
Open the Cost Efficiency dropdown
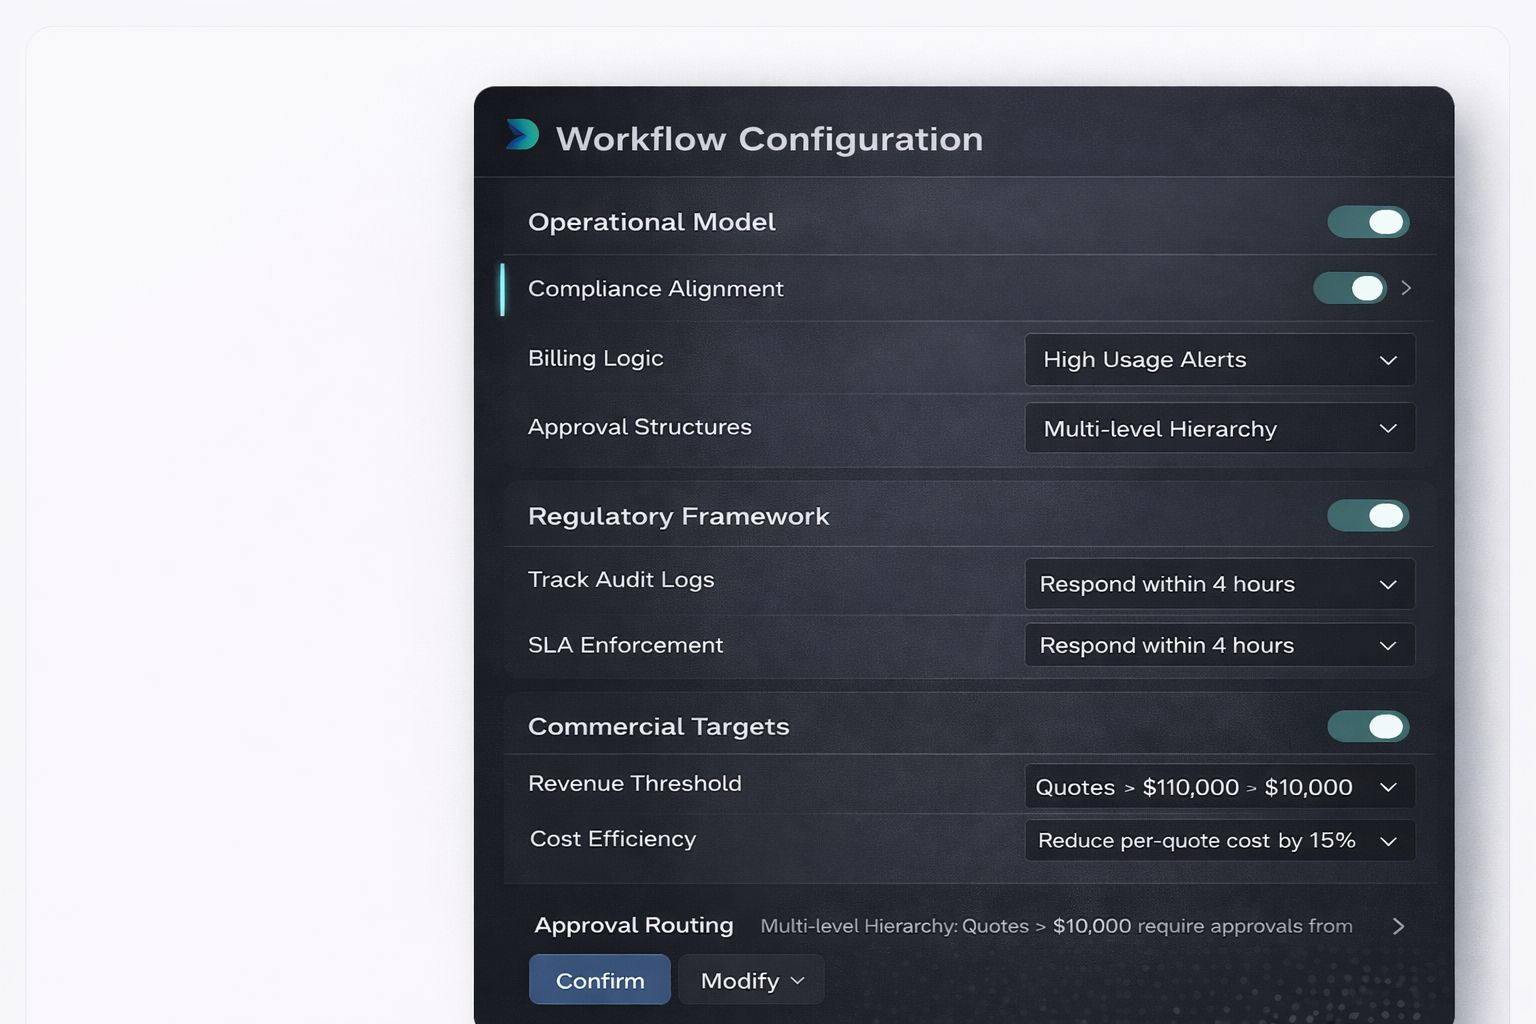click(x=1219, y=841)
